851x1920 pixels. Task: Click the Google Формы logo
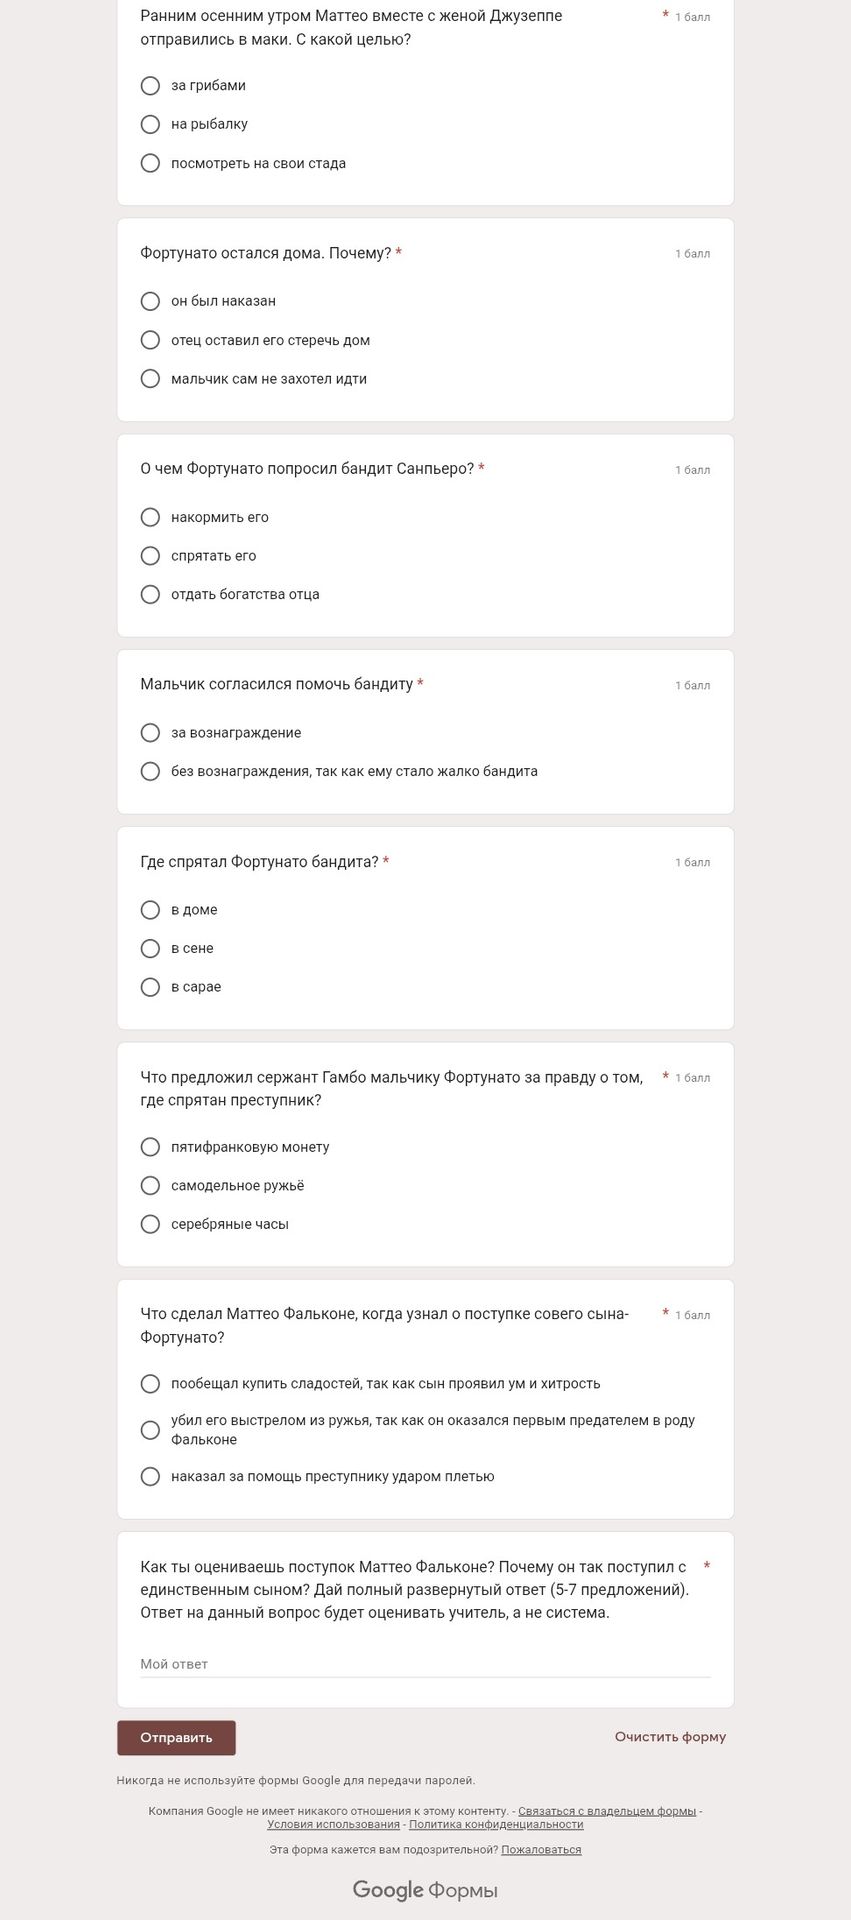(x=425, y=1890)
